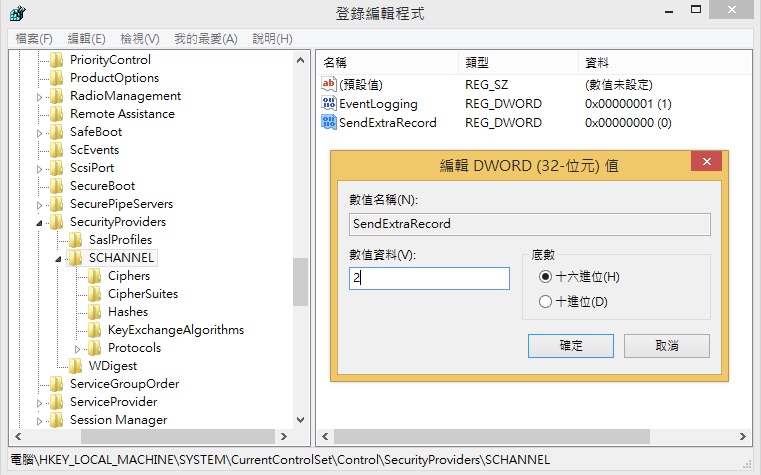Viewport: 761px width, 475px height.
Task: Collapse the SCHANNEL tree node
Action: pyautogui.click(x=59, y=258)
